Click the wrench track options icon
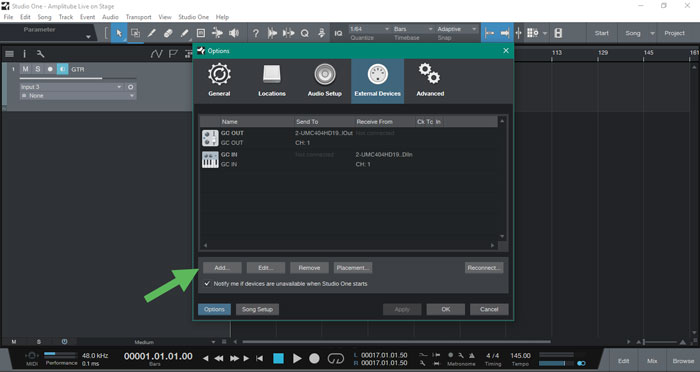Viewport: 700px width, 372px height. [x=40, y=54]
